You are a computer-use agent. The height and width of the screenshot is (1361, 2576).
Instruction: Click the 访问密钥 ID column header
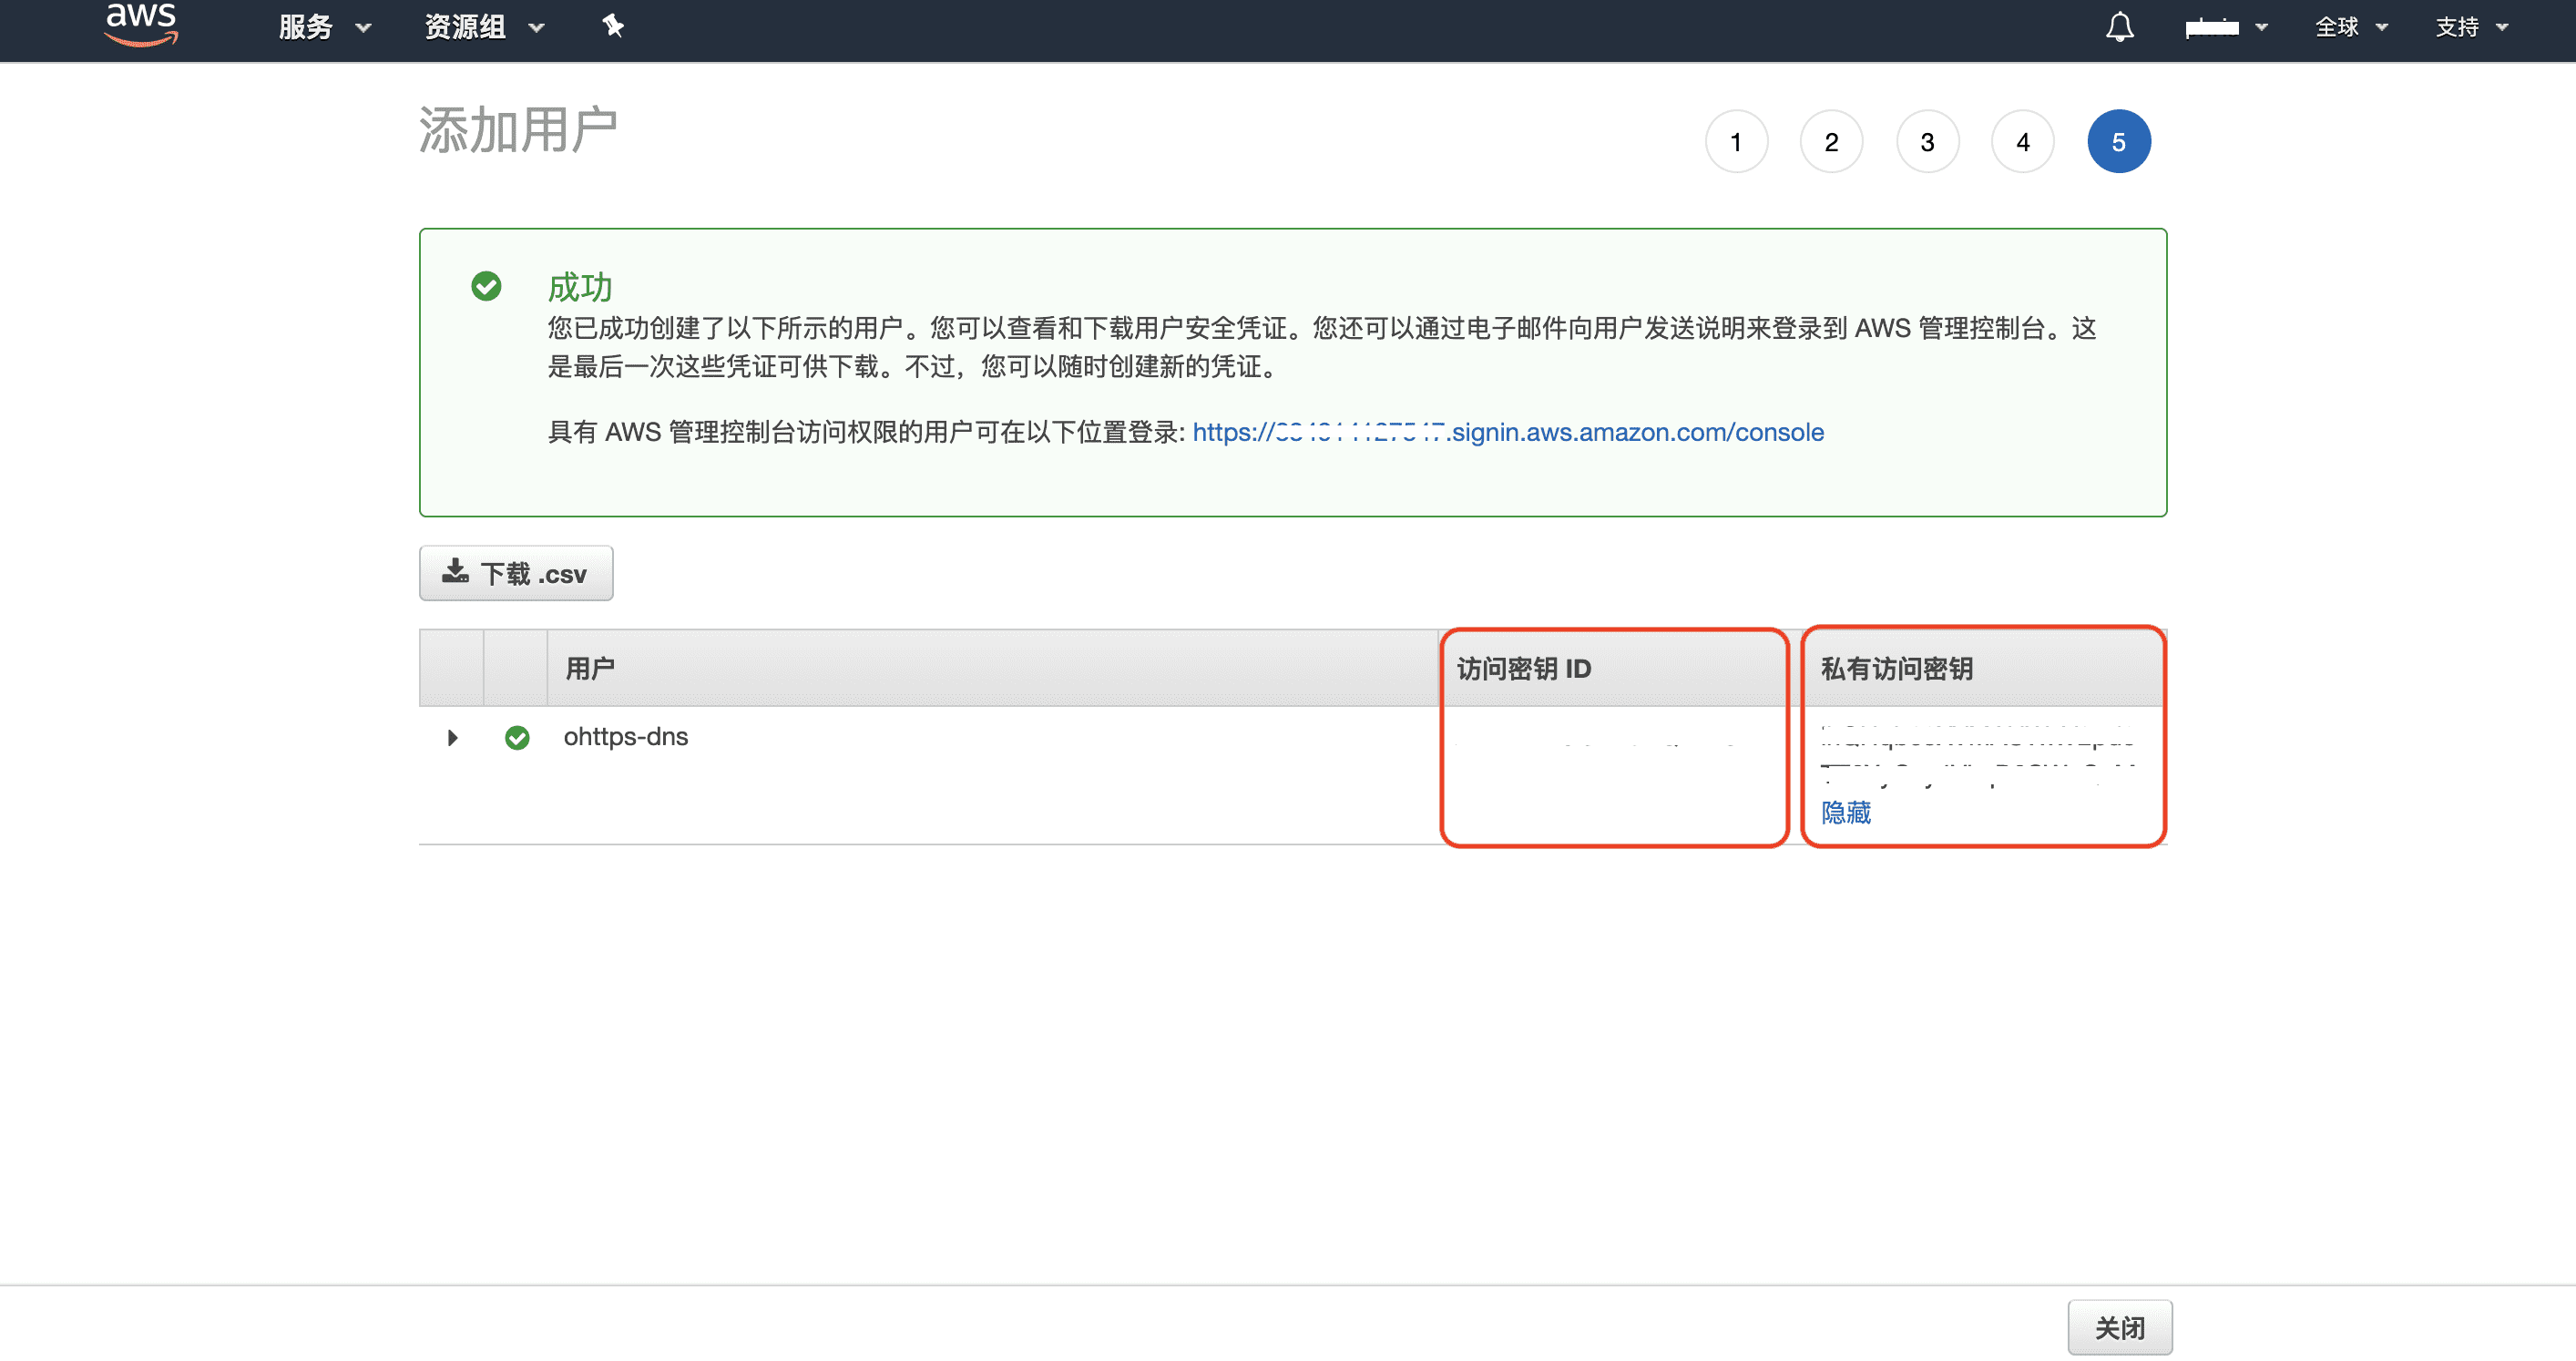(1523, 668)
